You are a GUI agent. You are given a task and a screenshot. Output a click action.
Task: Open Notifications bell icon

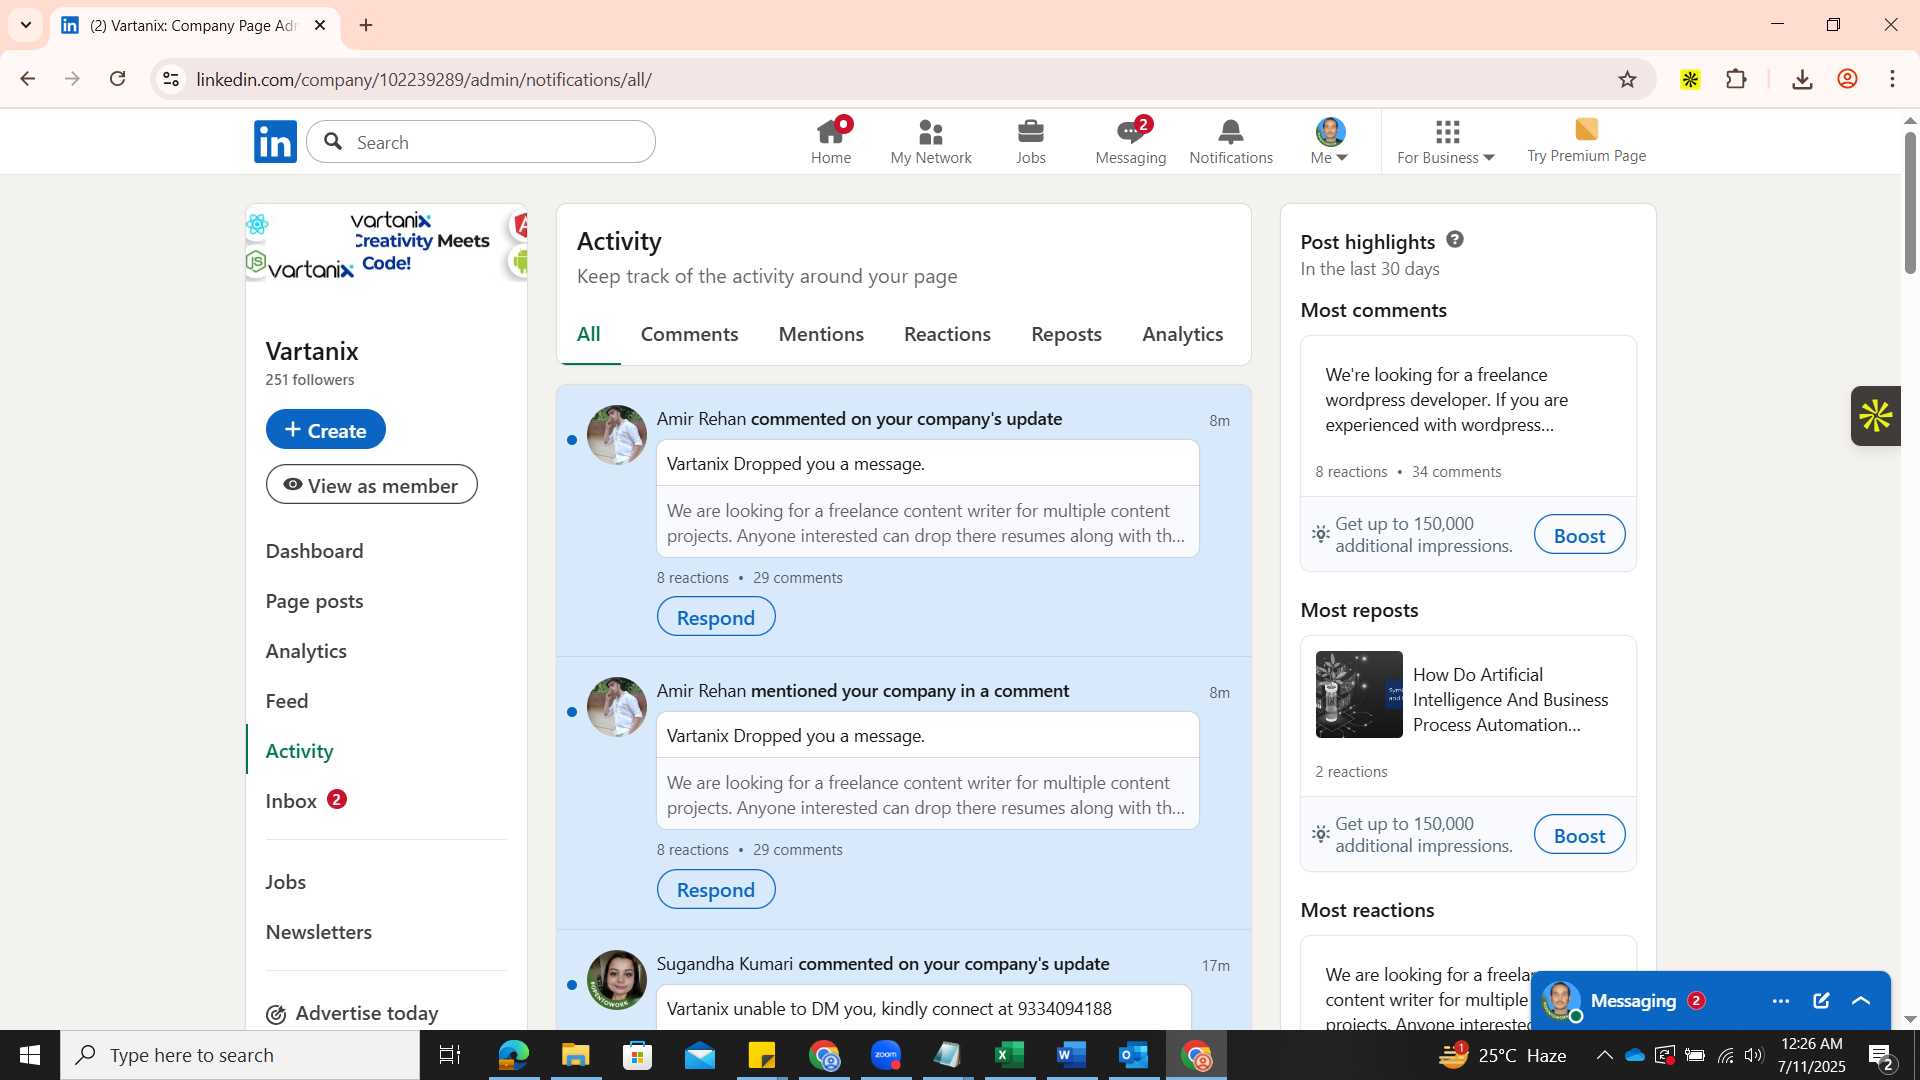click(x=1230, y=141)
